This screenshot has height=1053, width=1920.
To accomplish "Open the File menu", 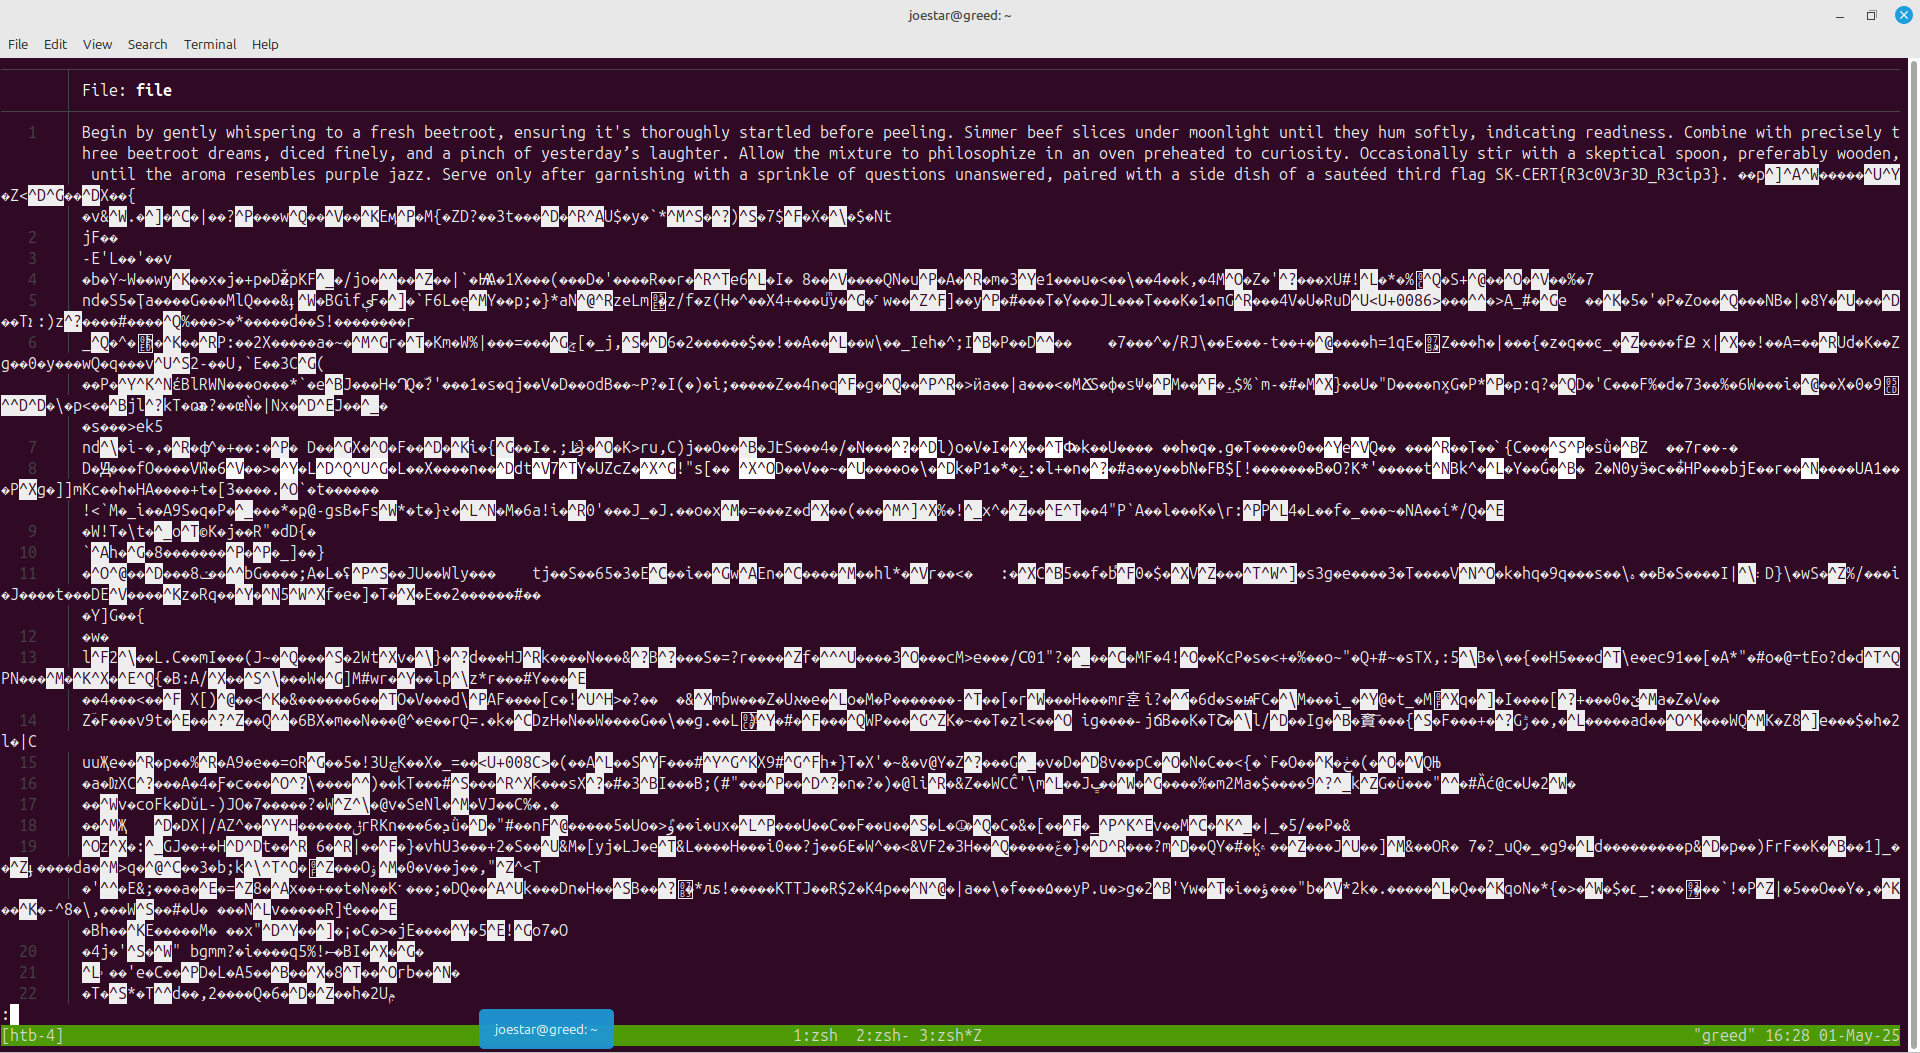I will (18, 44).
